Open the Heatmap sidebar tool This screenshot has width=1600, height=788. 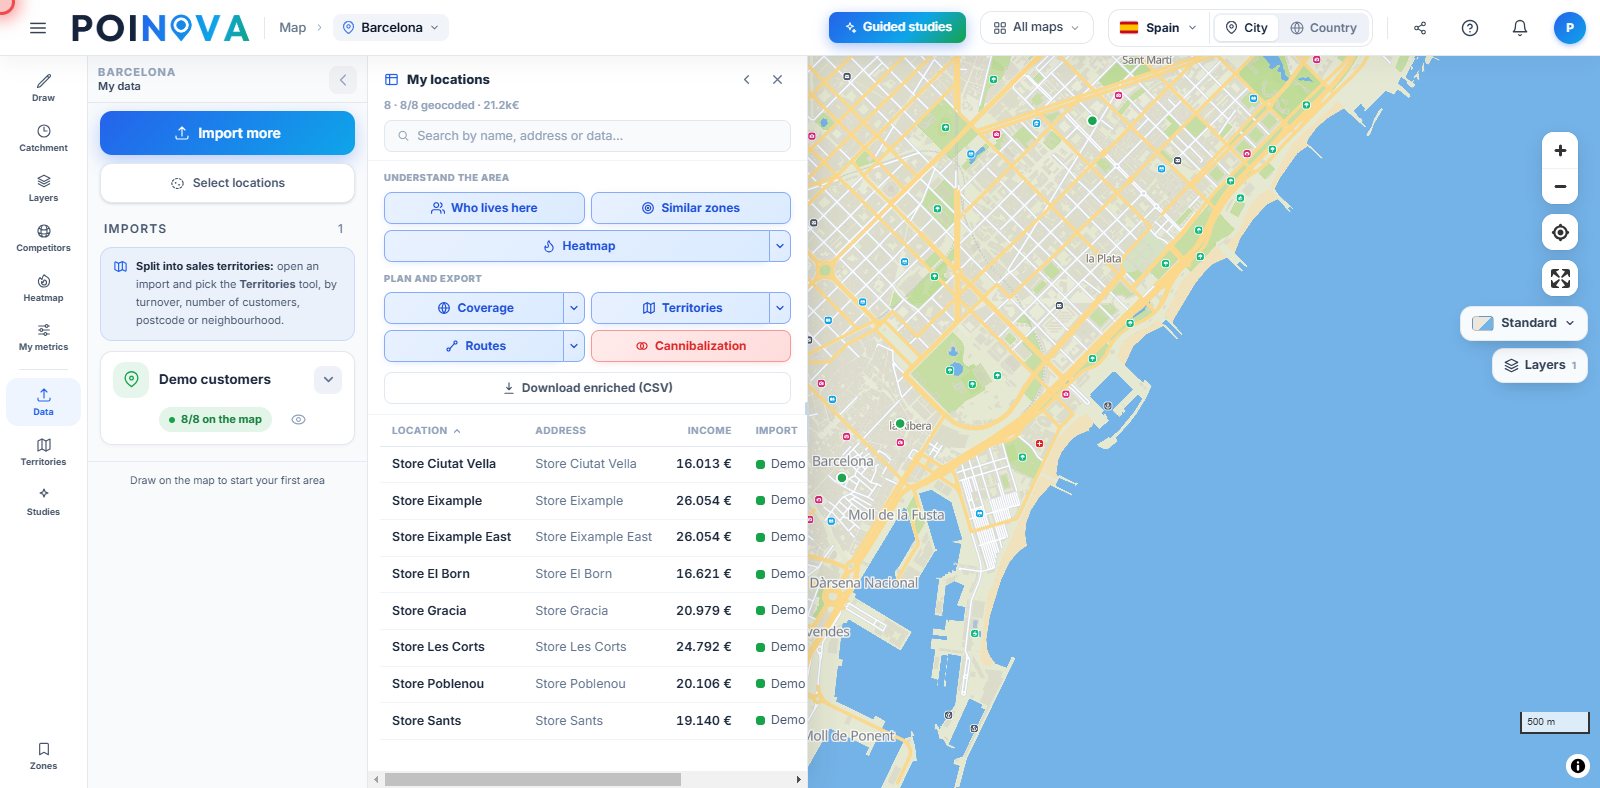[x=43, y=288]
